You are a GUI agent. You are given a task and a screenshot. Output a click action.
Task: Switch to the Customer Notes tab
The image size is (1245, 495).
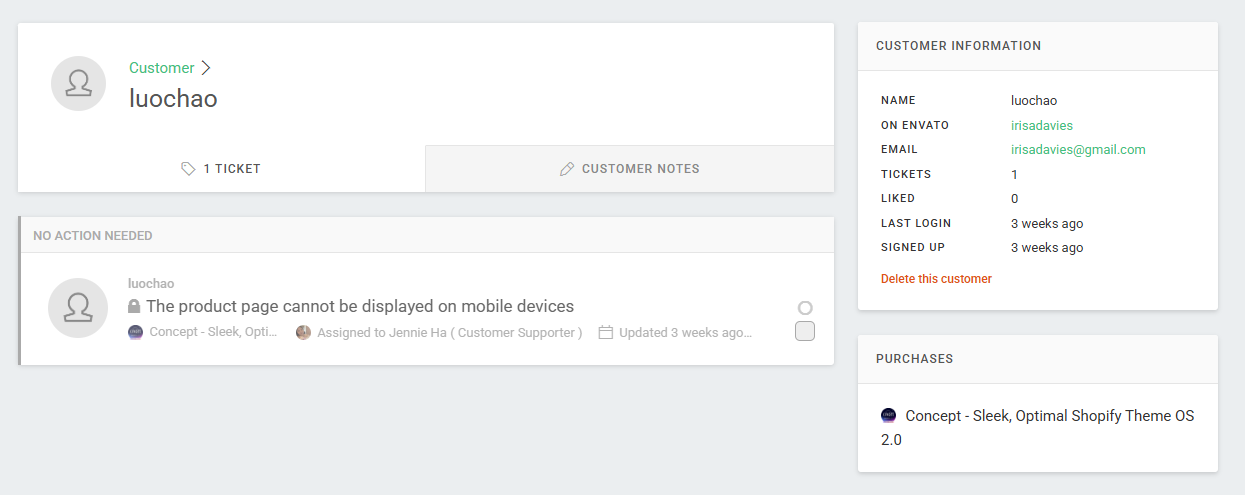coord(630,169)
